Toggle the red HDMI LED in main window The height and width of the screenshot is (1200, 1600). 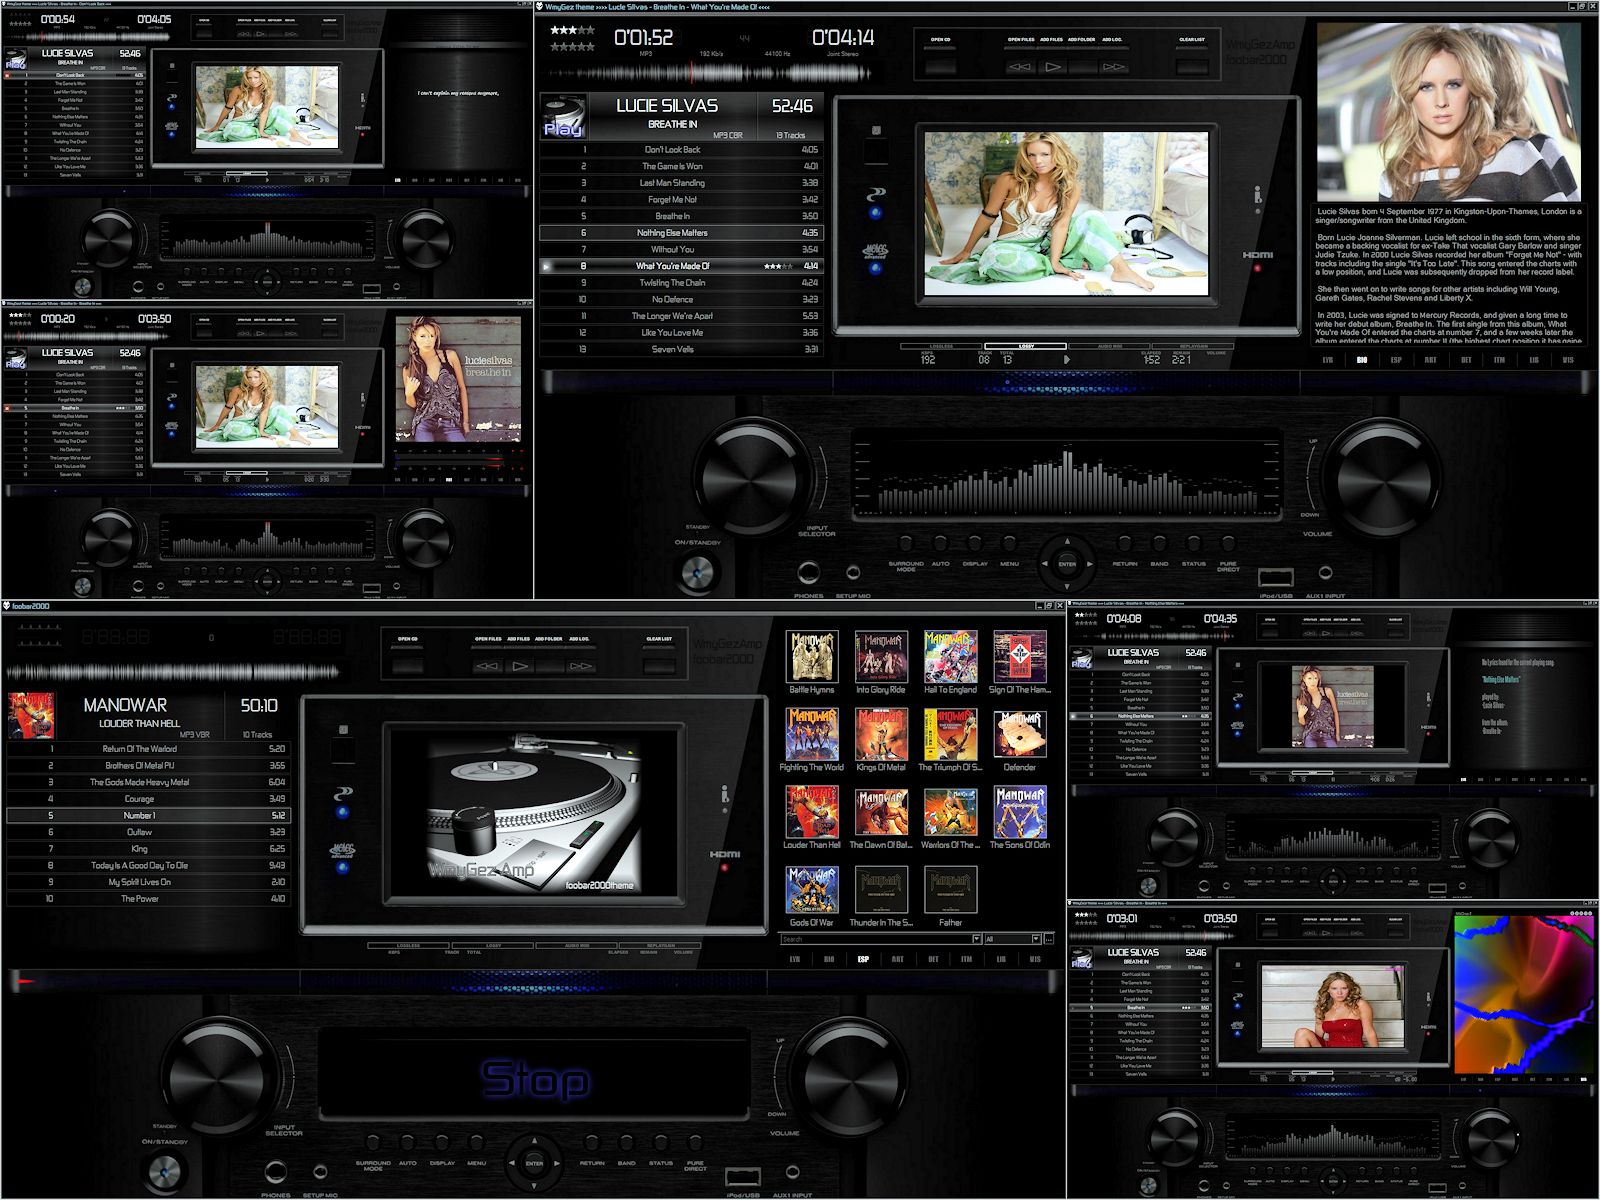1258,268
